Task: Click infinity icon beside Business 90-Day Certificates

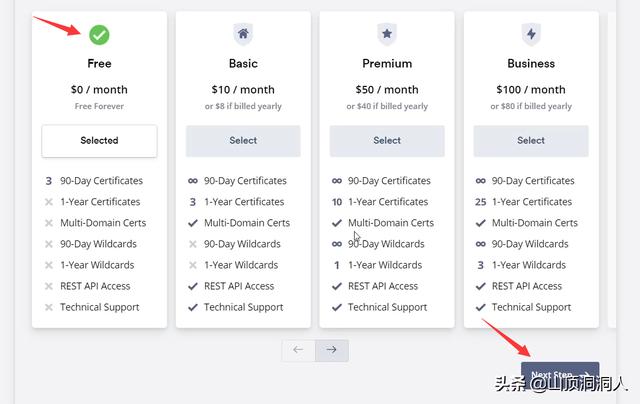Action: coord(481,181)
